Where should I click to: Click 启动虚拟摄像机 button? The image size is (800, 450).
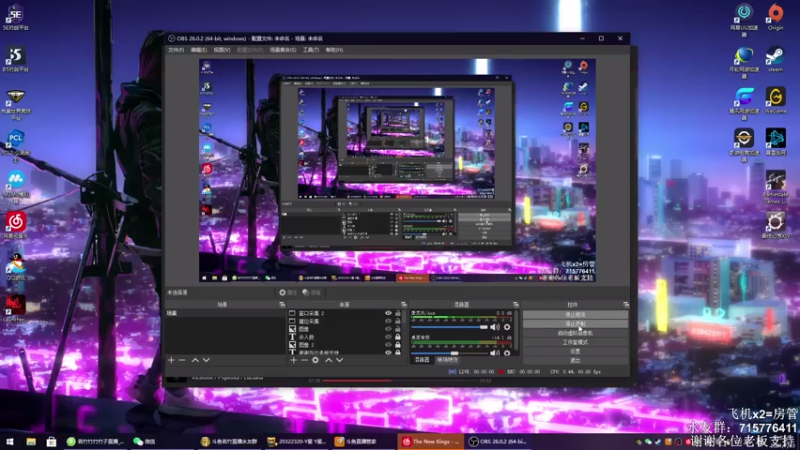[576, 333]
